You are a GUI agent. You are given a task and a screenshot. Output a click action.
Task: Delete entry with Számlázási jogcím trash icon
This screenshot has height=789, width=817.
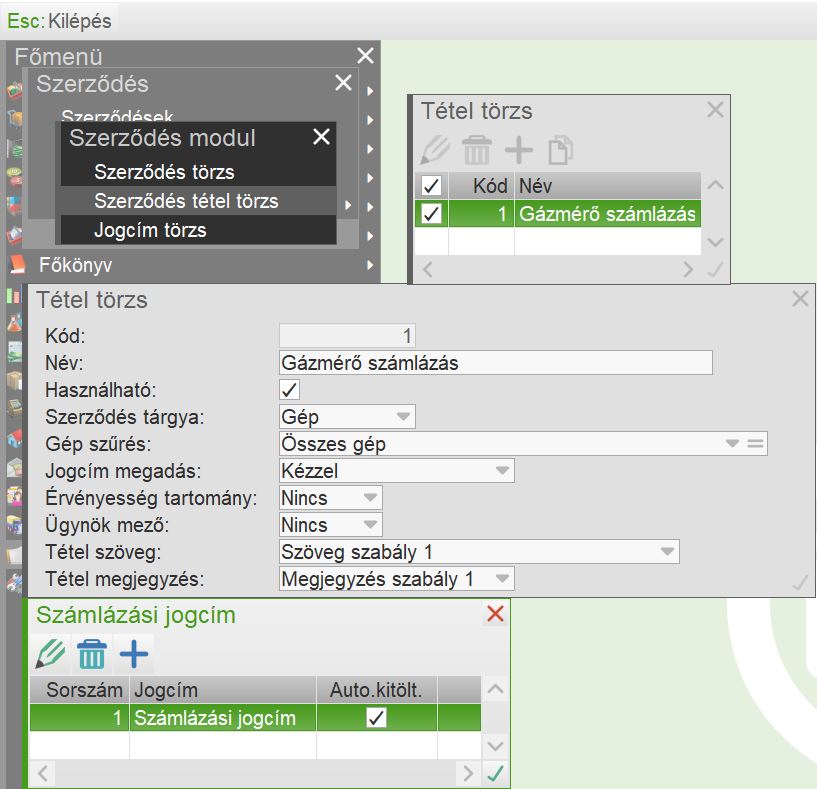click(92, 654)
